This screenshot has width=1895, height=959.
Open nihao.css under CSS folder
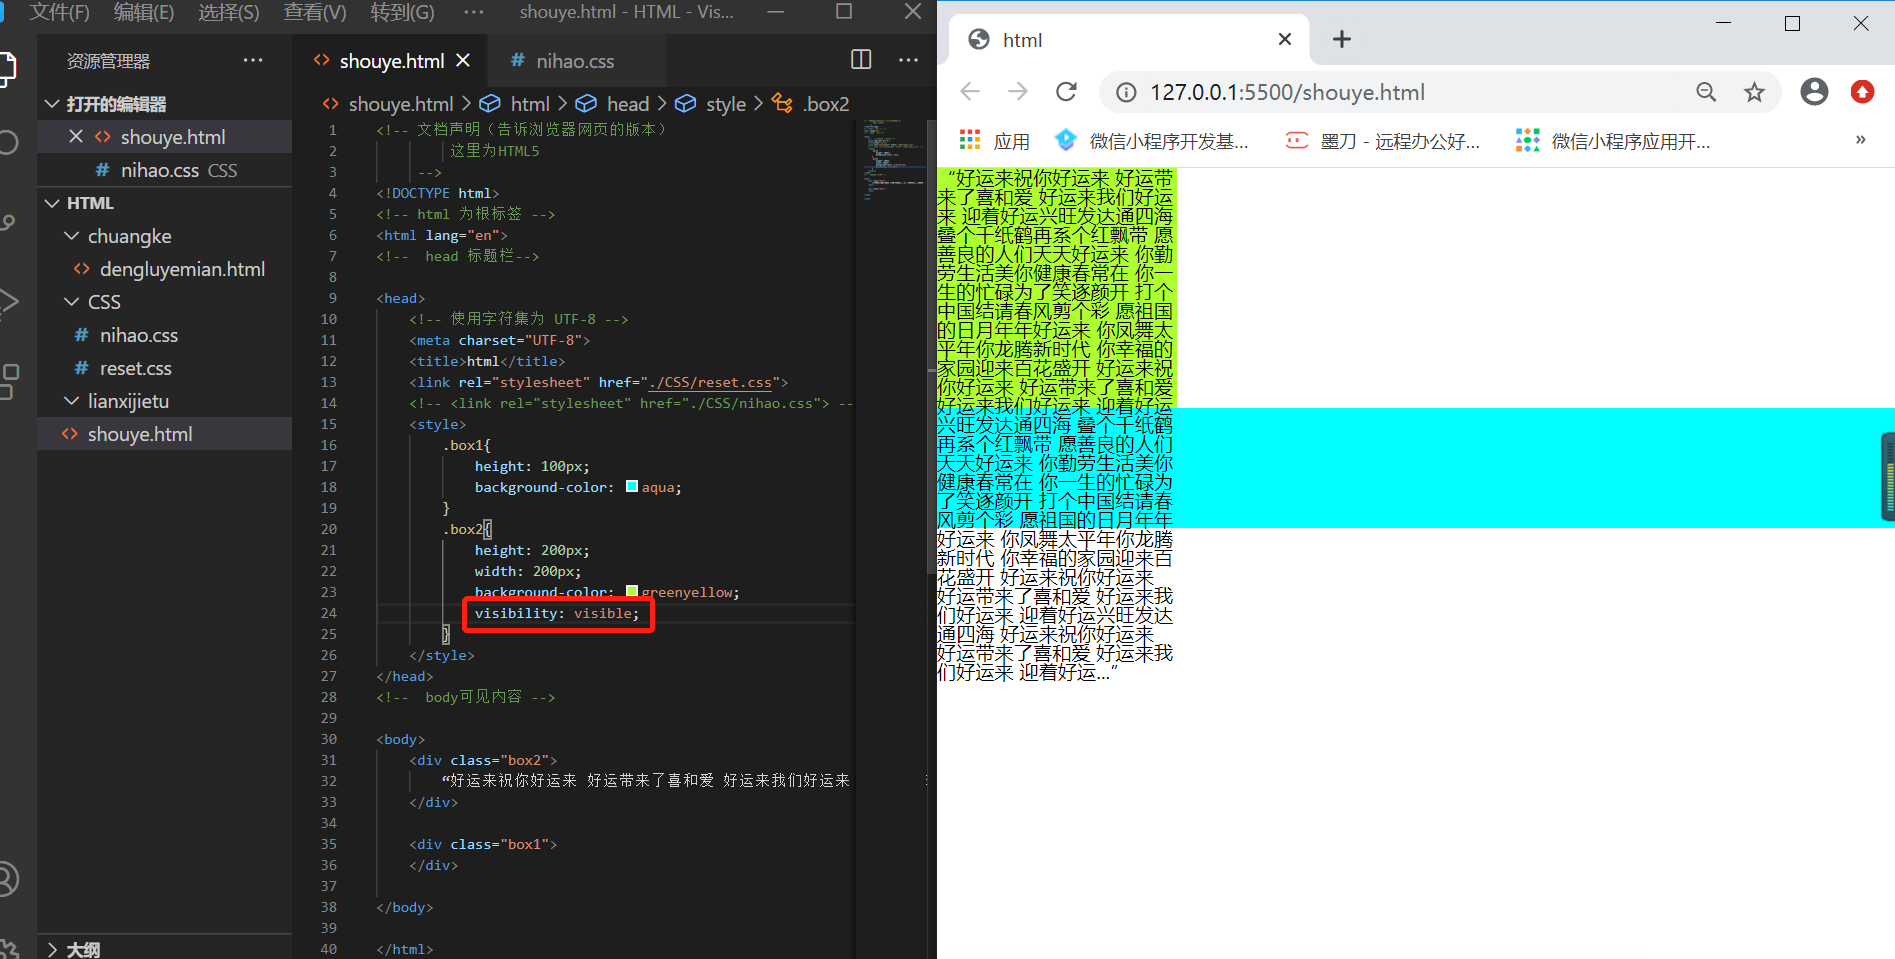tap(164, 335)
